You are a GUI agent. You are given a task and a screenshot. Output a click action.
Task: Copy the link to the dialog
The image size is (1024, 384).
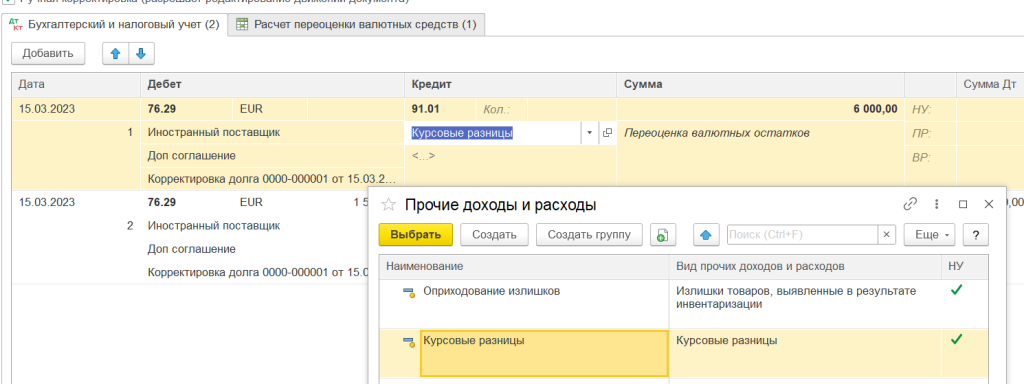pos(910,204)
